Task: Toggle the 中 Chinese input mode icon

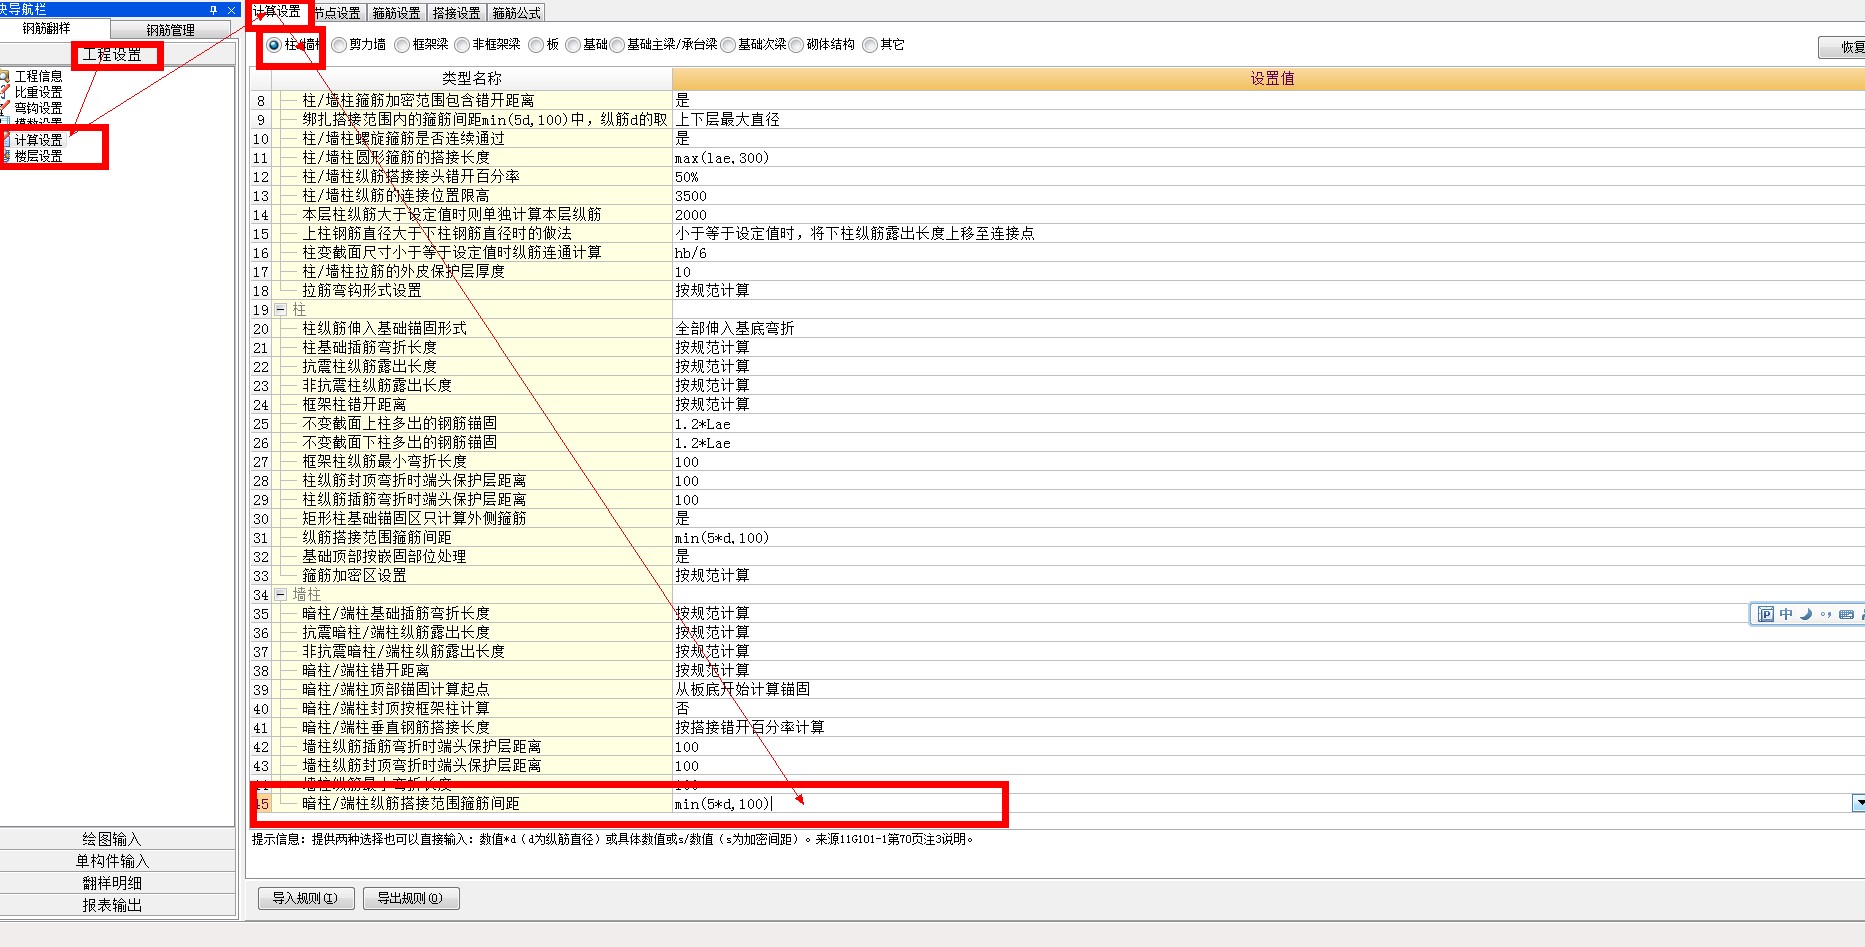Action: 1786,614
